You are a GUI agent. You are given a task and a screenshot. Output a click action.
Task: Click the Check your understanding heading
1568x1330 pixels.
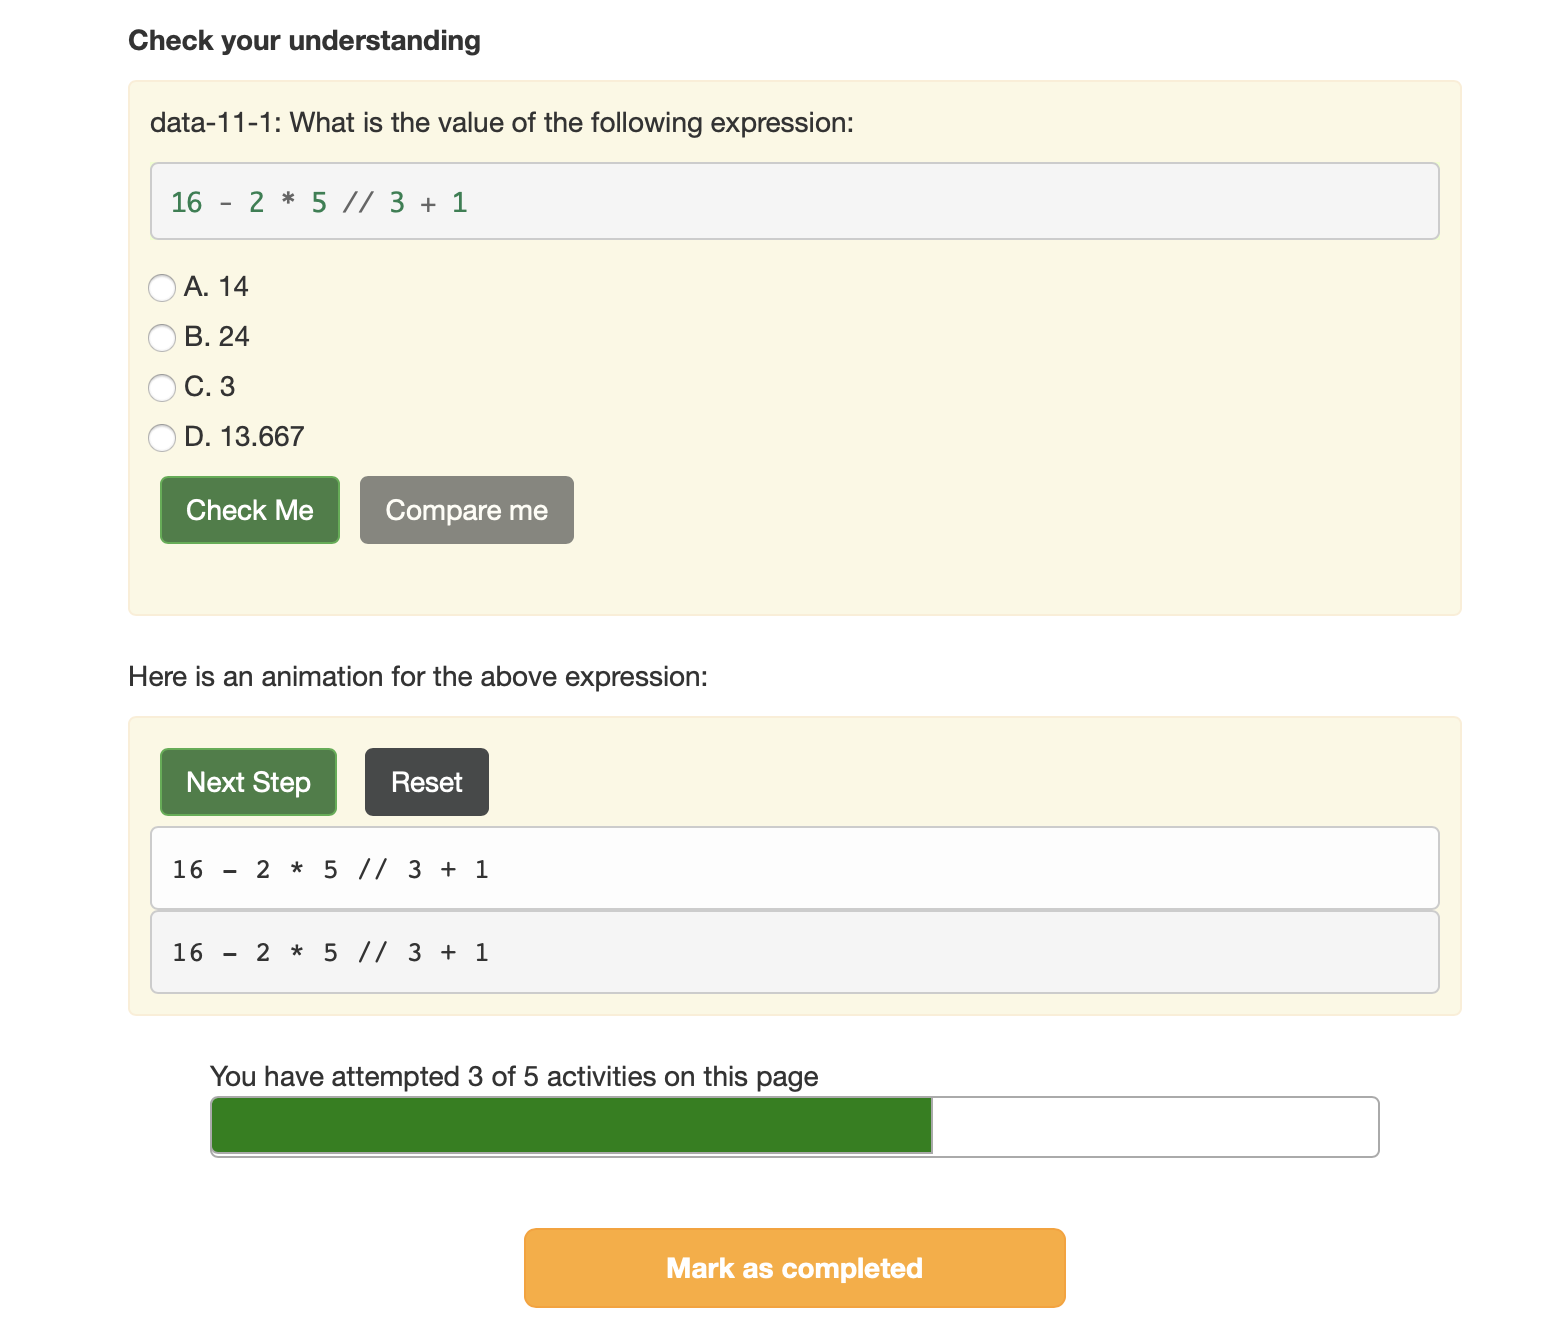pos(304,40)
